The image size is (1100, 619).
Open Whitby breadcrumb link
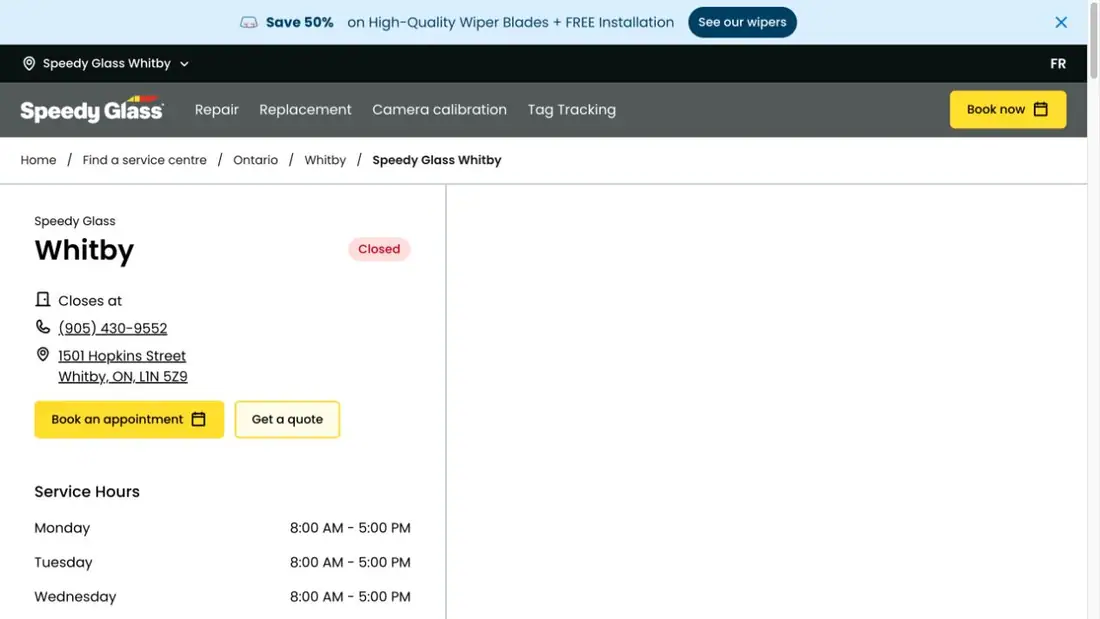(x=326, y=160)
